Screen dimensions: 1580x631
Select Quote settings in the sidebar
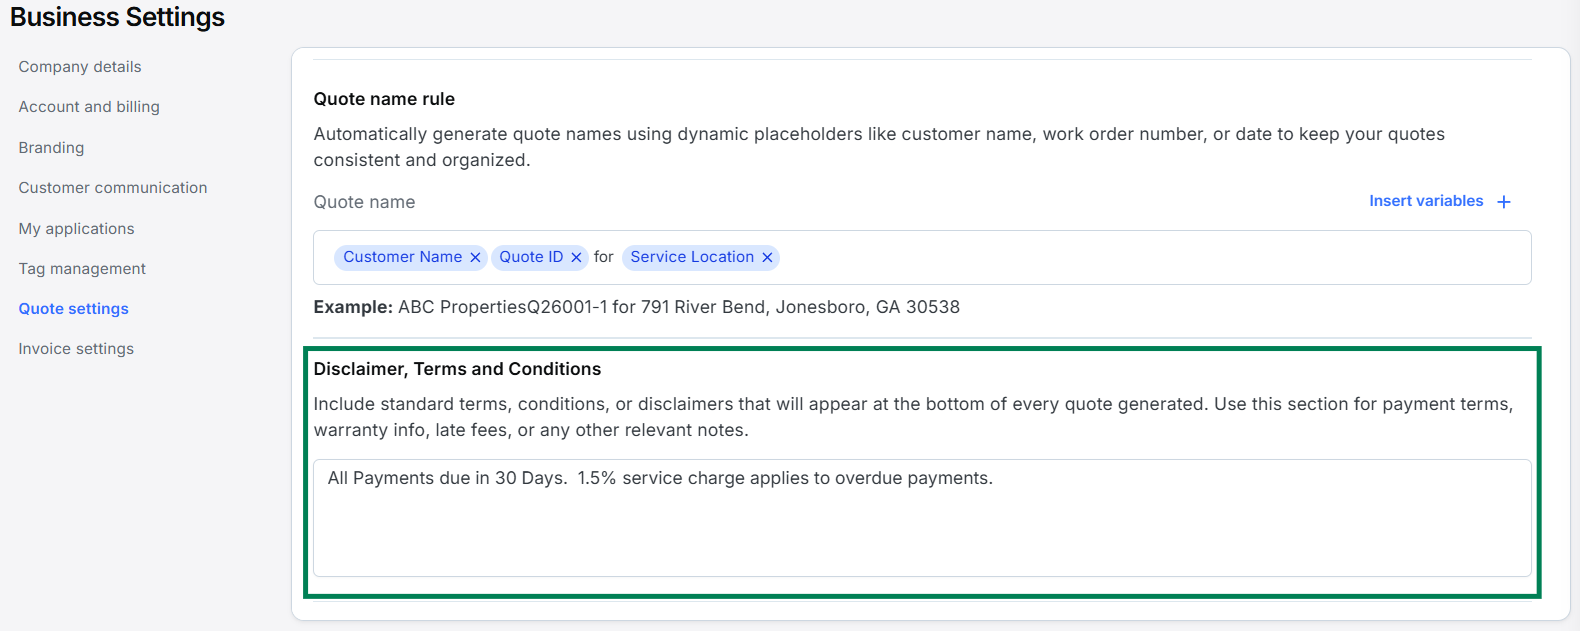(x=73, y=309)
